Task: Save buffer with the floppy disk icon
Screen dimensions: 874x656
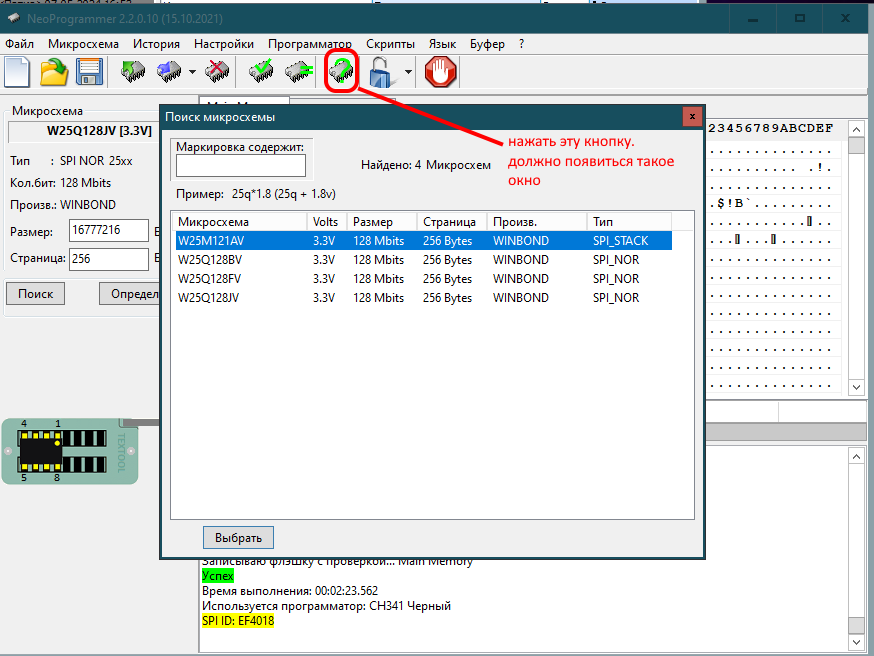Action: [89, 72]
